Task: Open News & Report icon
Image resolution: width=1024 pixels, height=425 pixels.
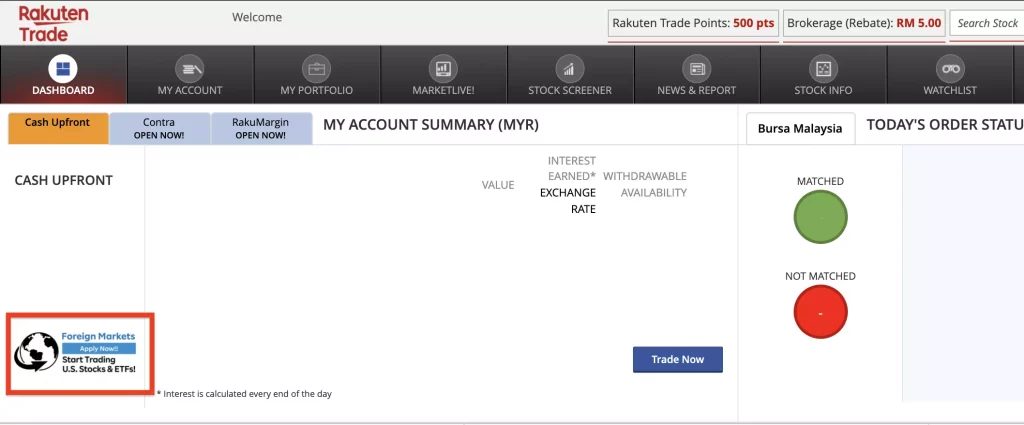Action: (x=696, y=68)
